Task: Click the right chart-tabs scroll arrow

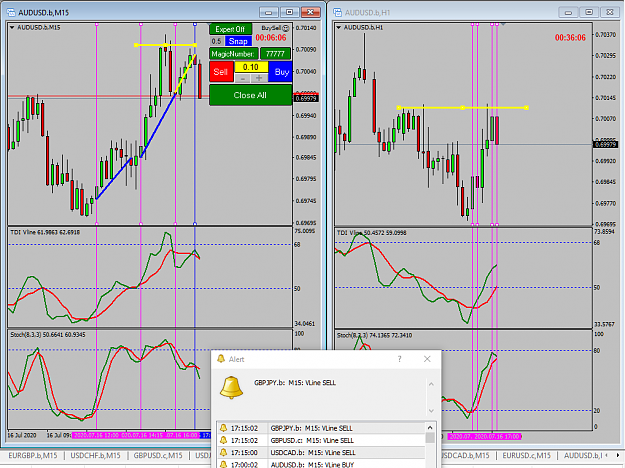Action: point(619,455)
